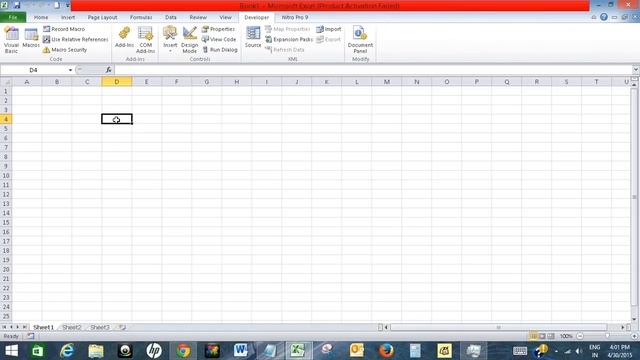Switch to Sheet2 tab
Viewport: 640px width, 360px height.
pos(72,327)
